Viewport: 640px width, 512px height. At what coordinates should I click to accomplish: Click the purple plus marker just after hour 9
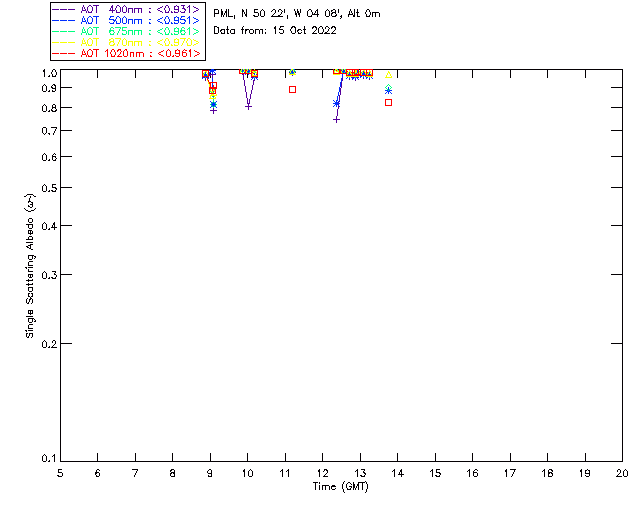point(213,111)
